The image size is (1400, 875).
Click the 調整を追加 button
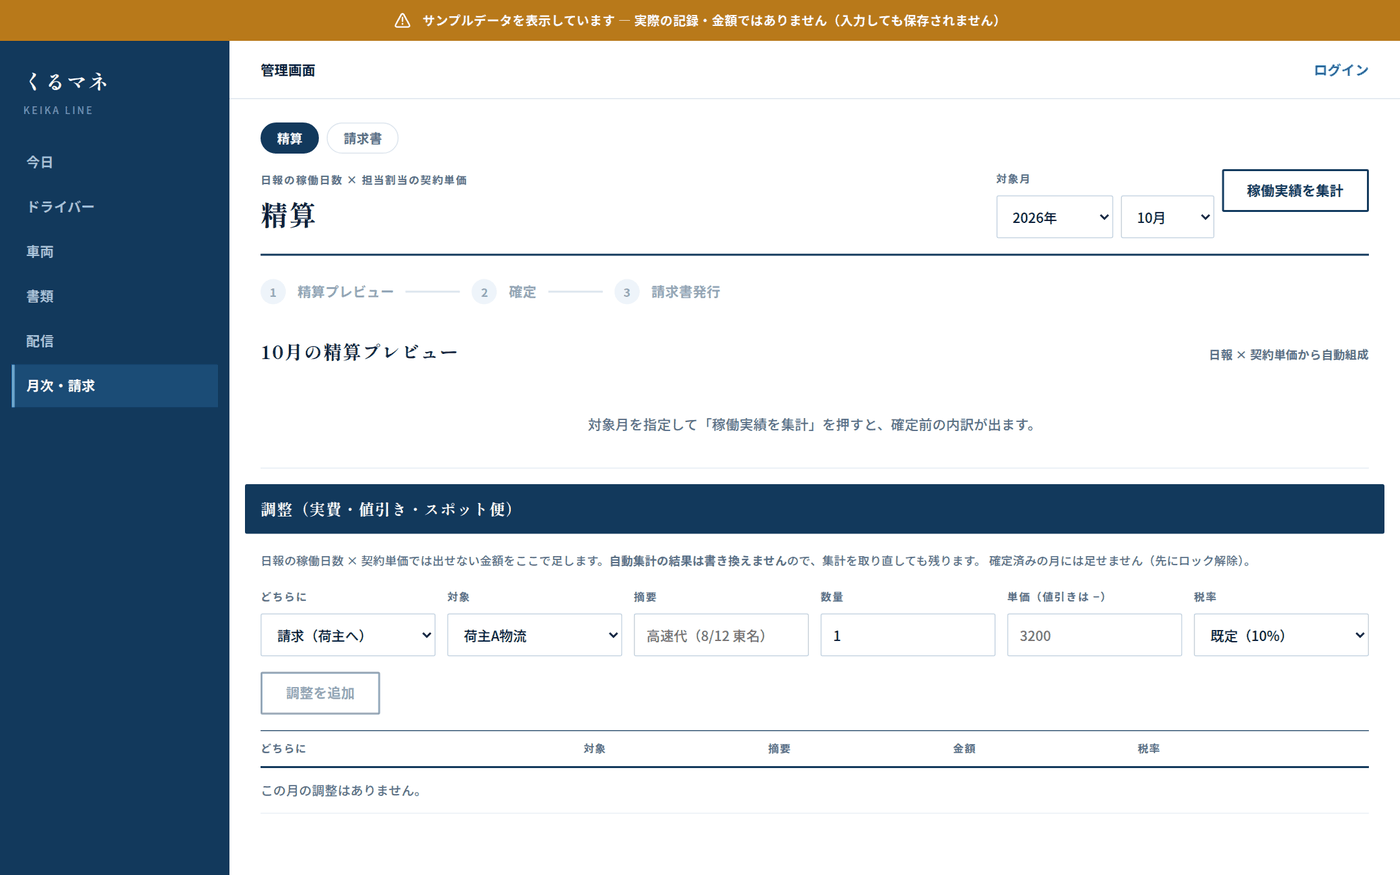pyautogui.click(x=320, y=693)
